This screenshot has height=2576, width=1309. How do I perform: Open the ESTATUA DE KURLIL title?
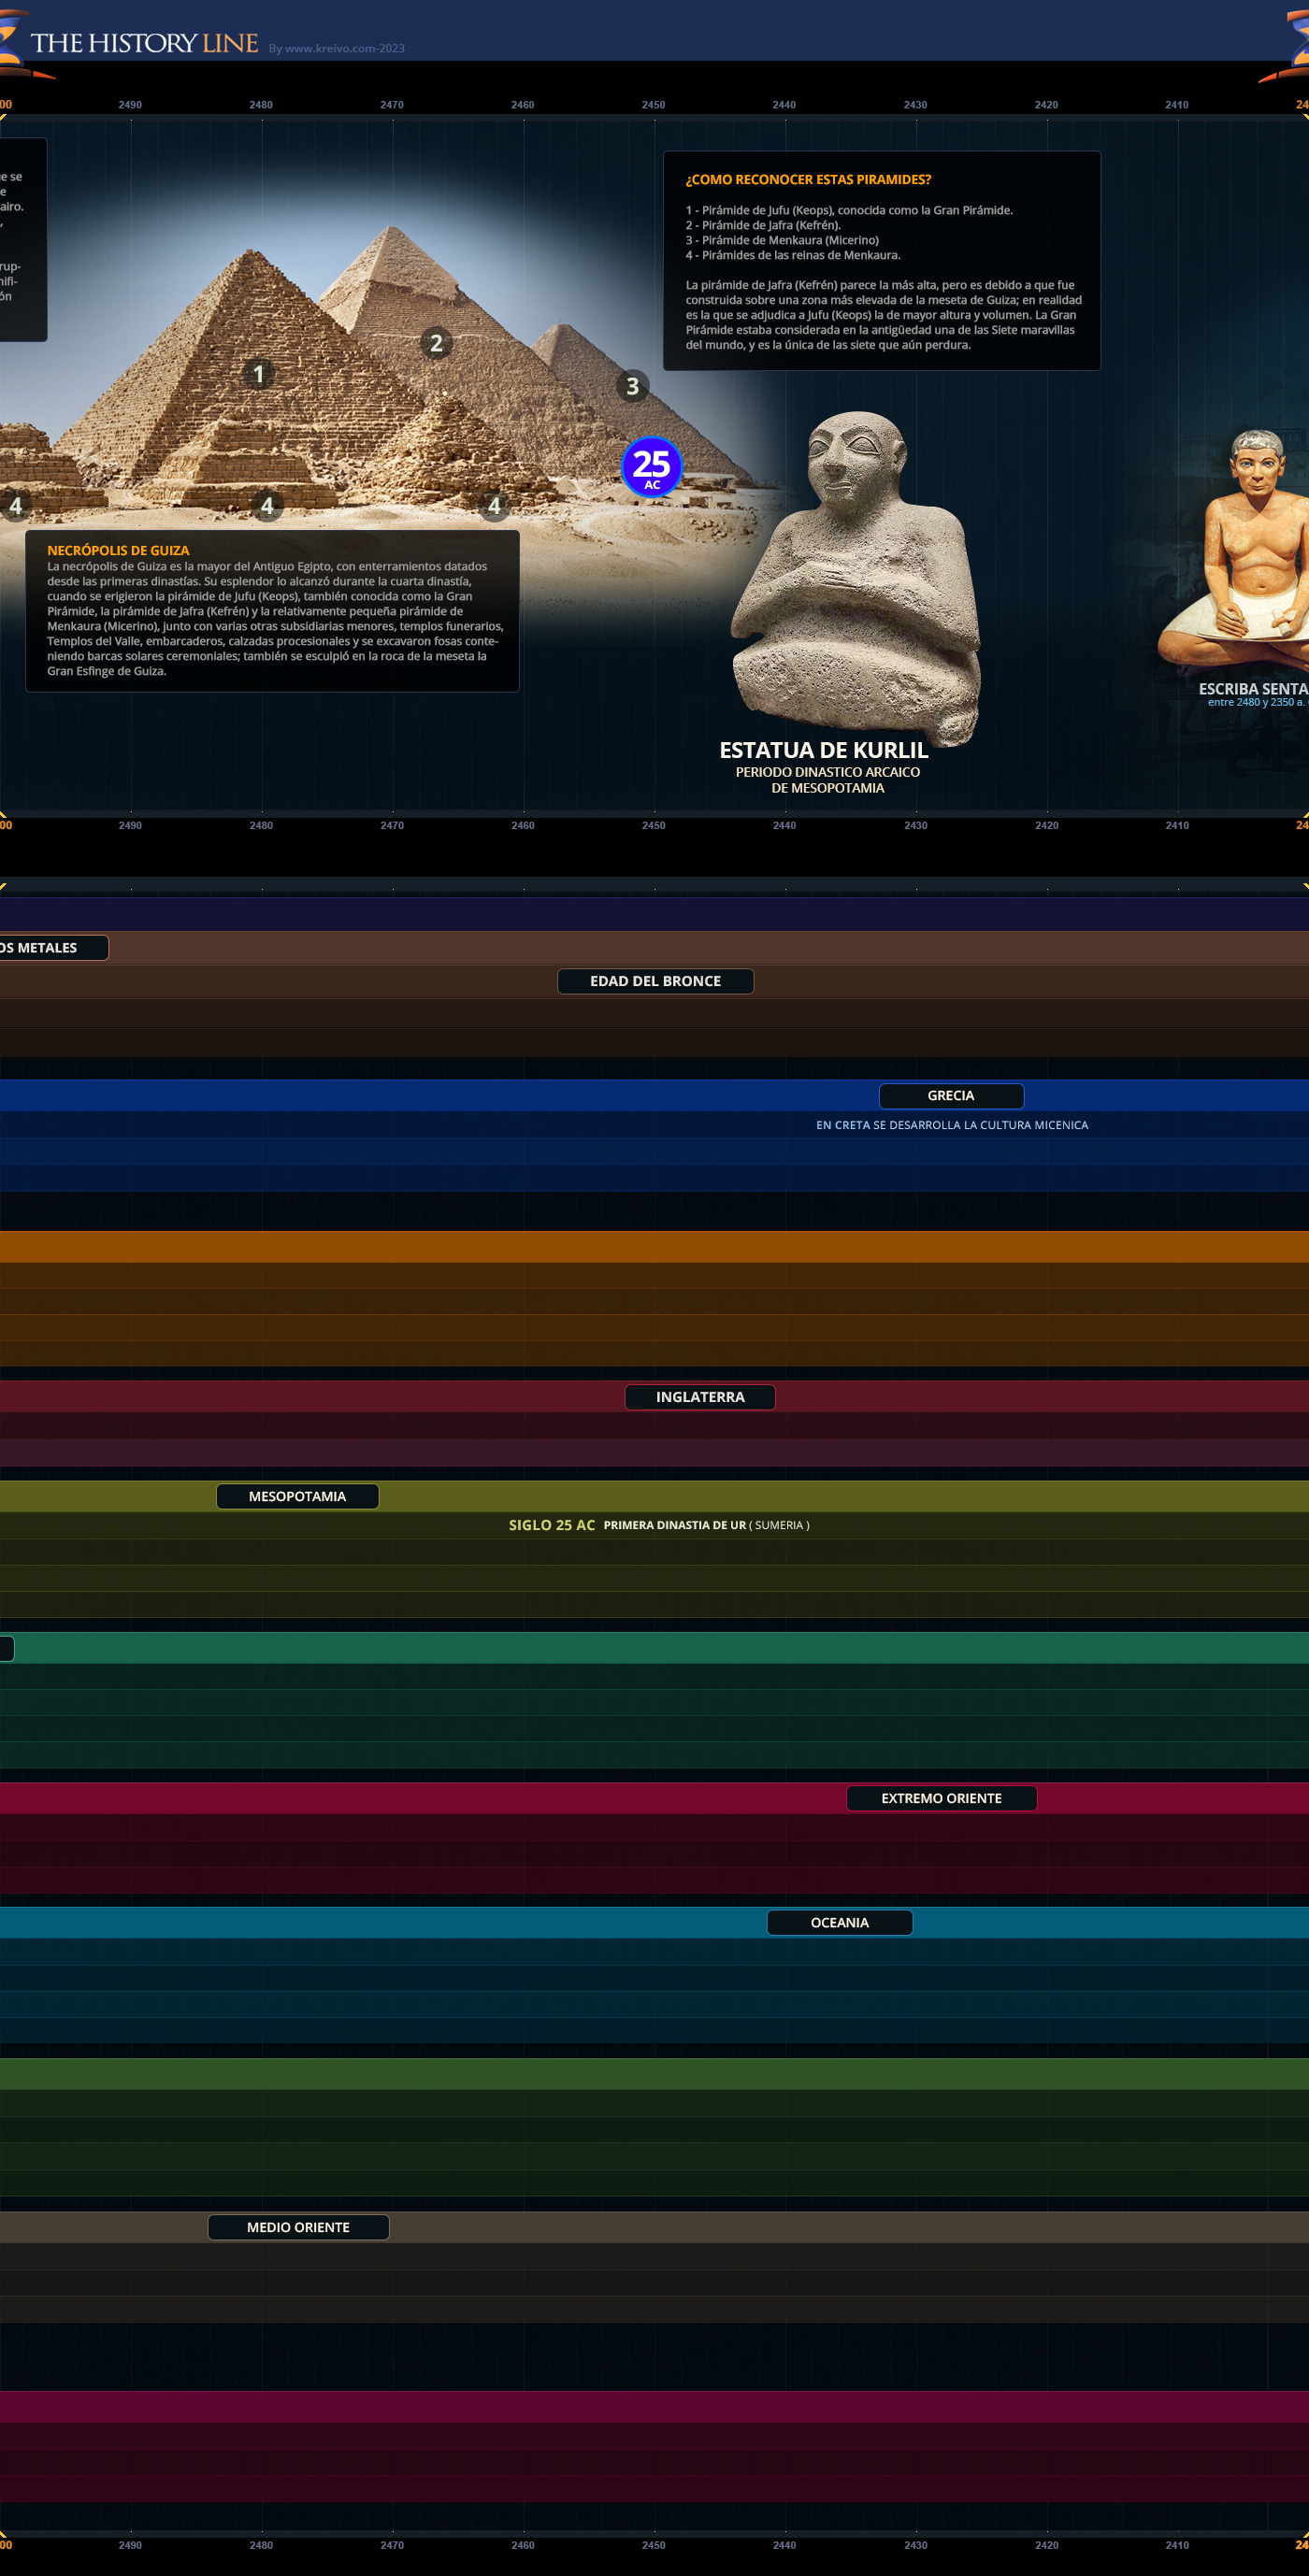[x=824, y=750]
